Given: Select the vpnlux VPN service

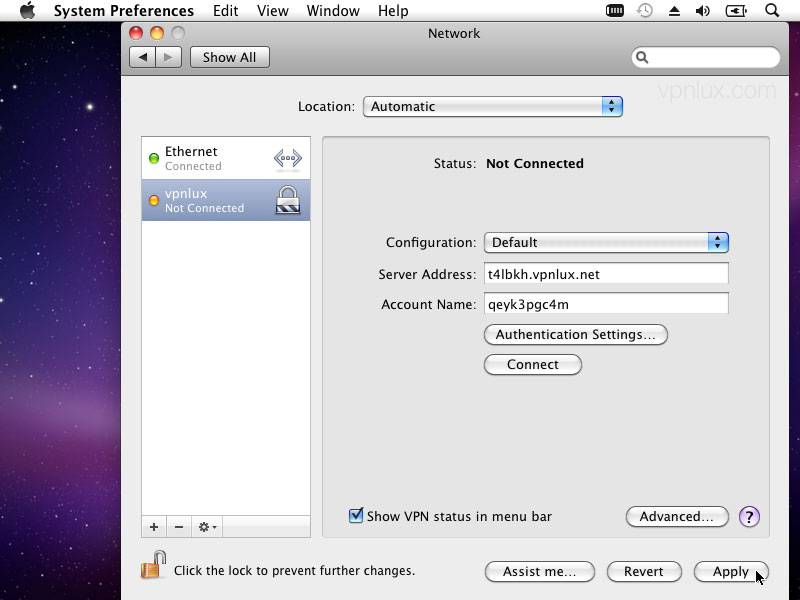Looking at the screenshot, I should click(226, 200).
